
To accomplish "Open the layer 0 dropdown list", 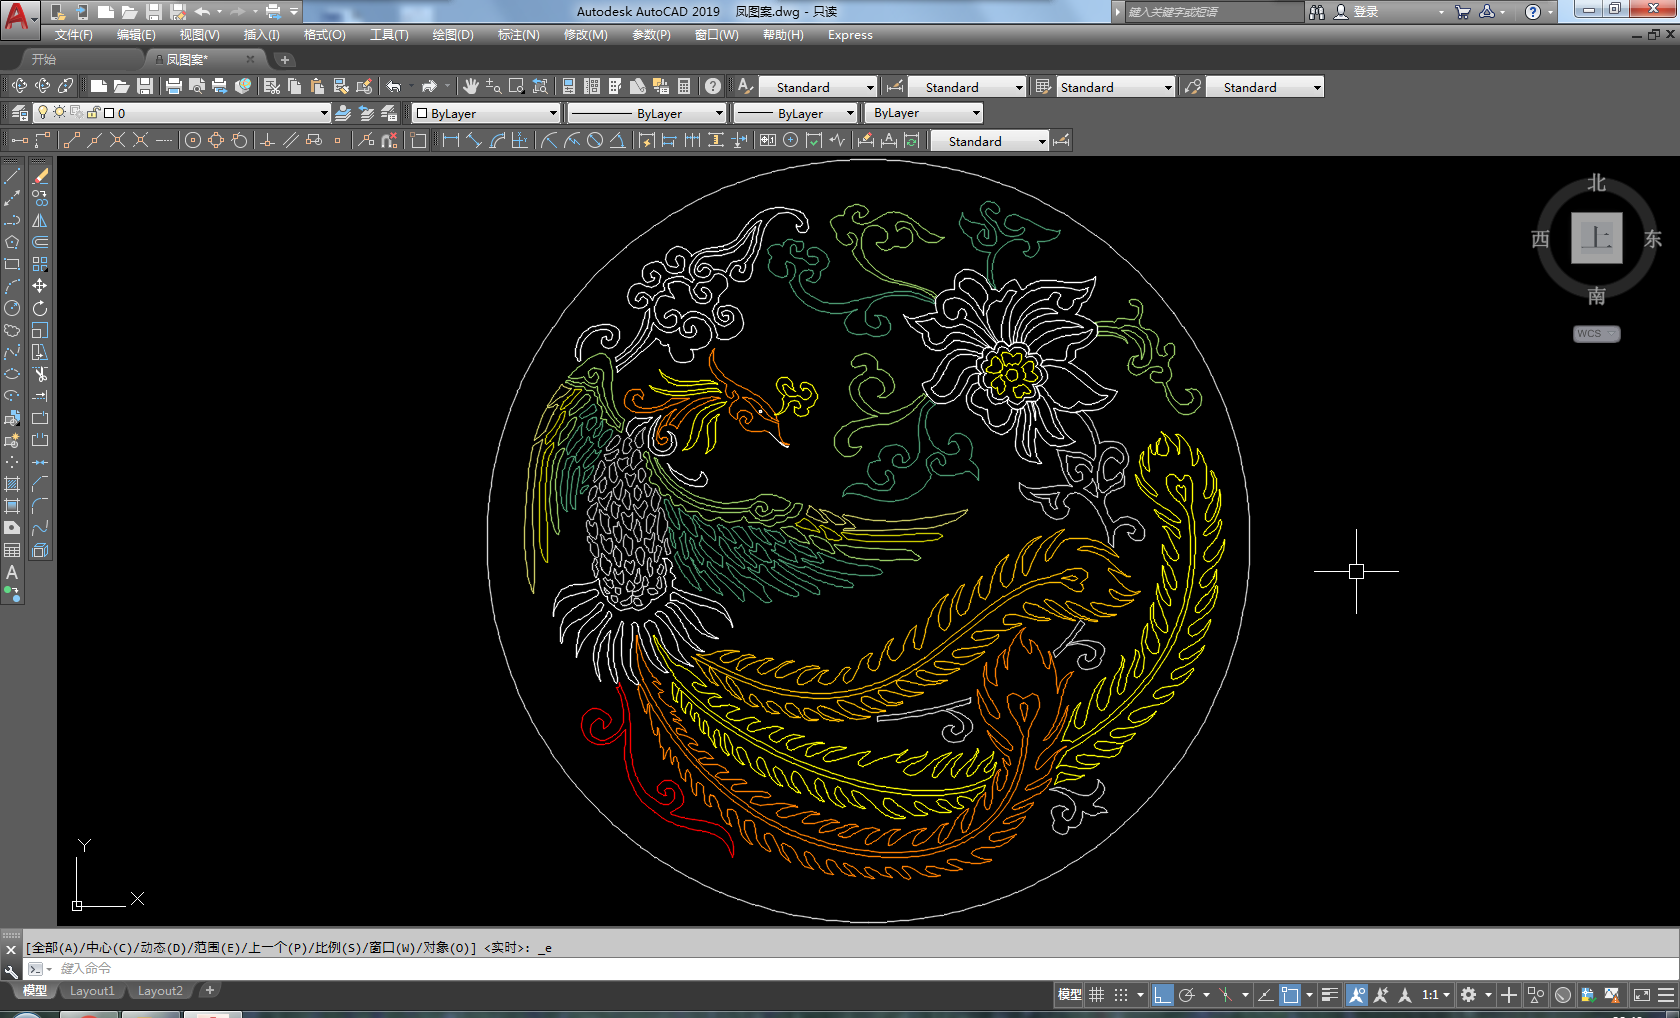I will coord(324,113).
